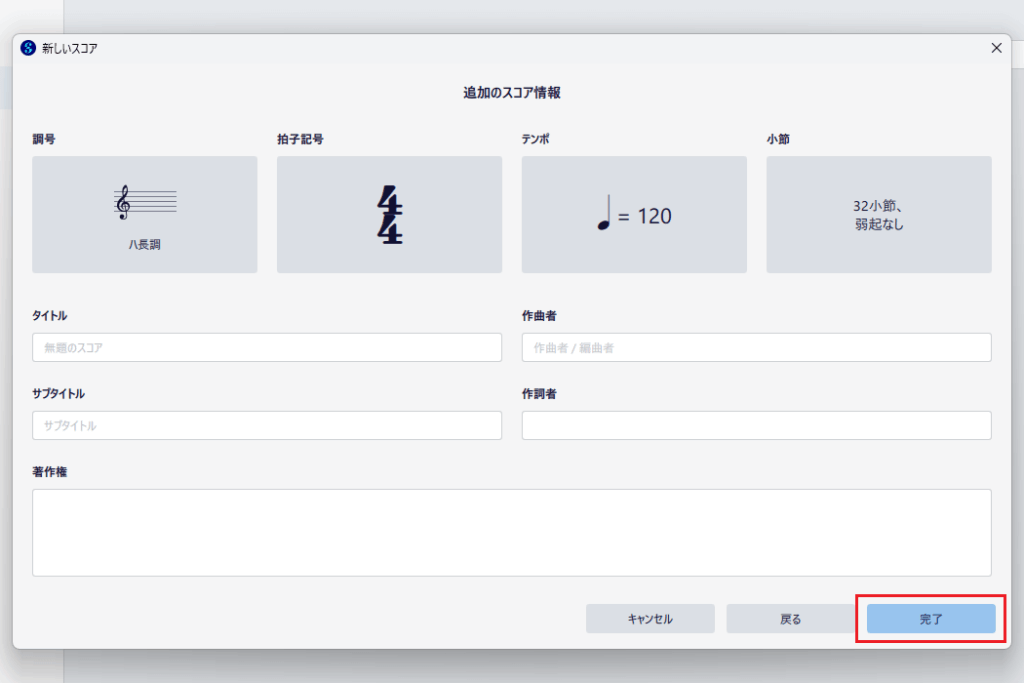Focus the 作曲者 composer input field
The height and width of the screenshot is (683, 1024).
(756, 348)
